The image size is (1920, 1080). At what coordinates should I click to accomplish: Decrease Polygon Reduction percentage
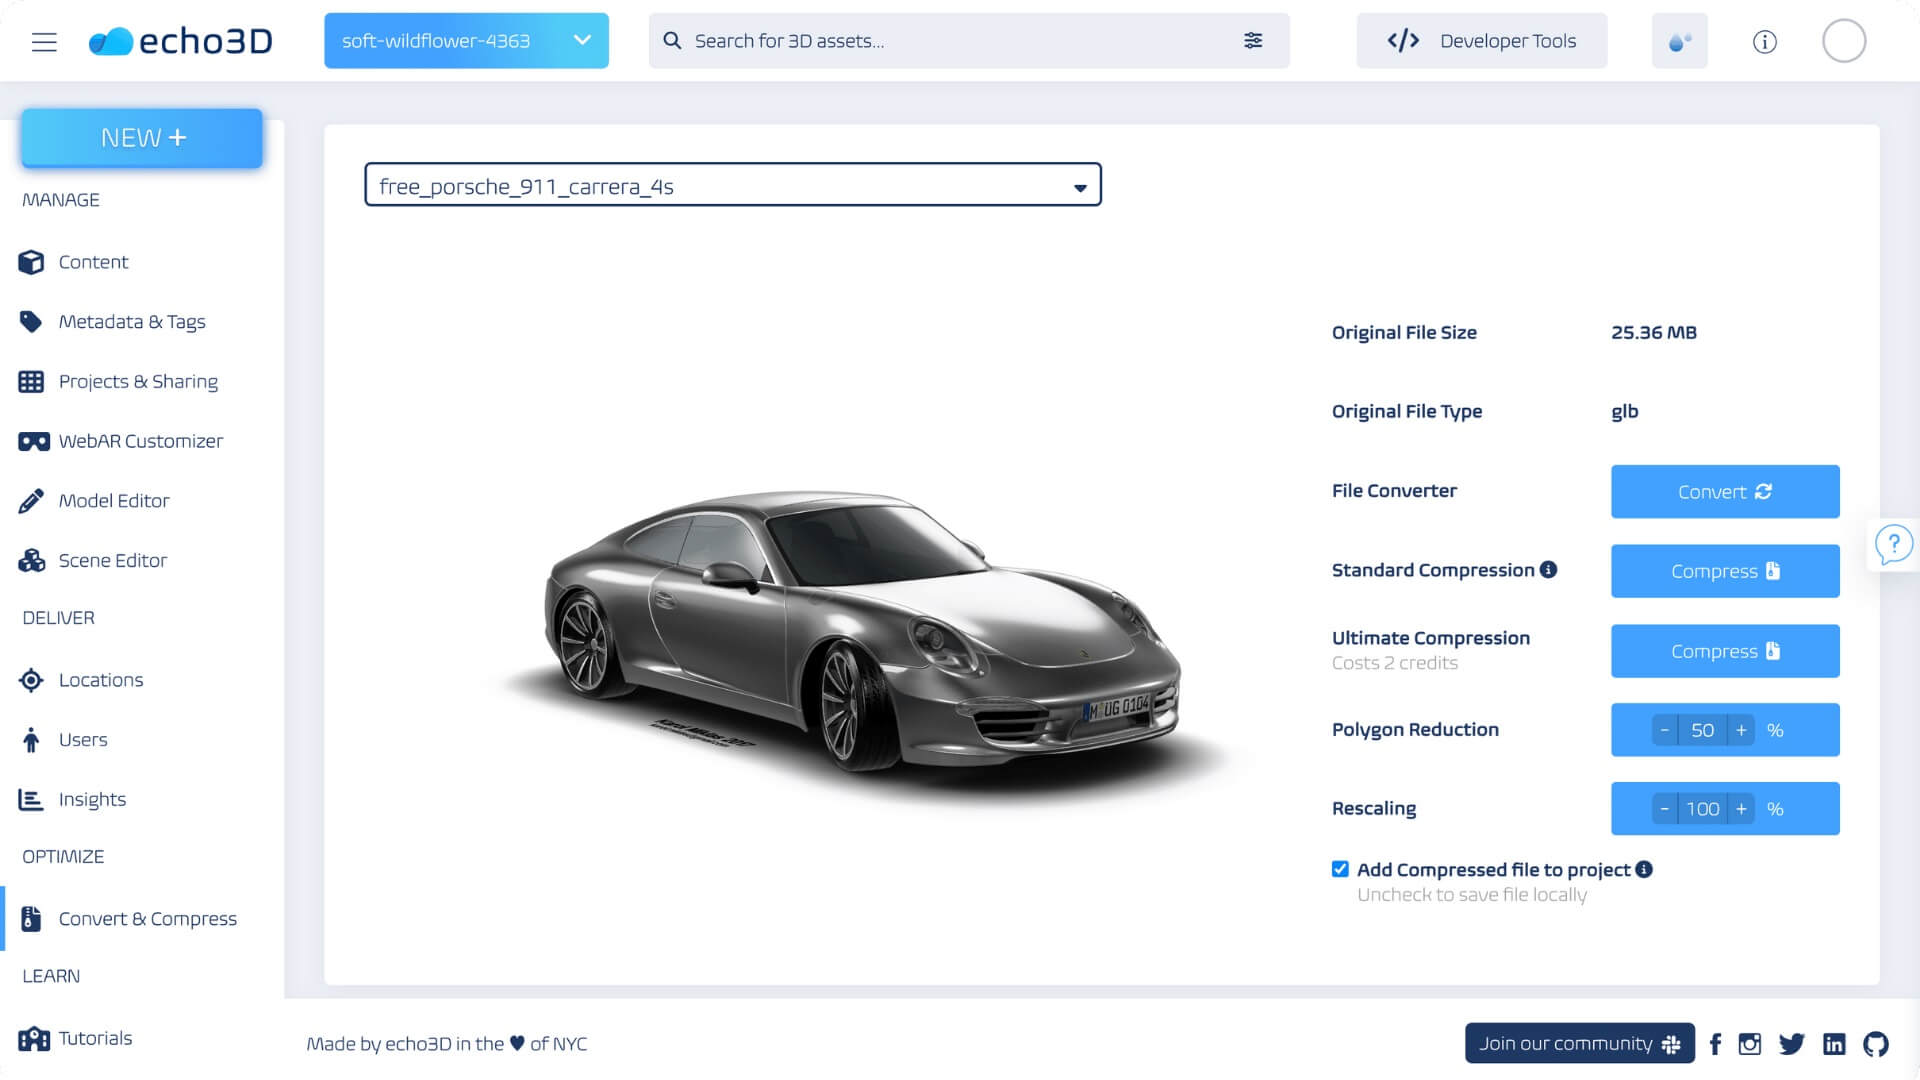[1664, 731]
